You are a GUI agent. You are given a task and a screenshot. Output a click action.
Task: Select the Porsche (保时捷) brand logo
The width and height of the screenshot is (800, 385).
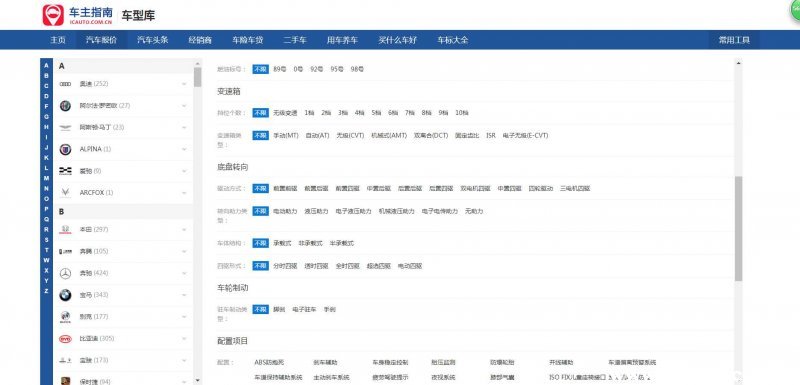(x=65, y=381)
